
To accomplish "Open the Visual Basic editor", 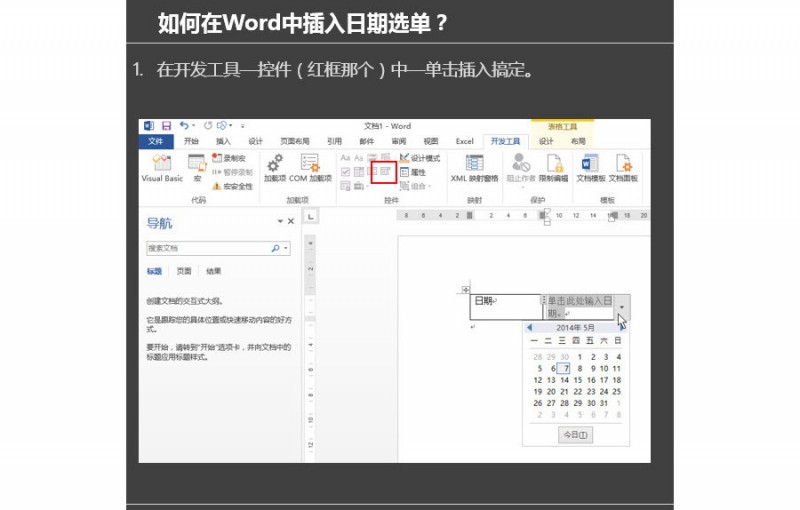I will click(x=162, y=168).
